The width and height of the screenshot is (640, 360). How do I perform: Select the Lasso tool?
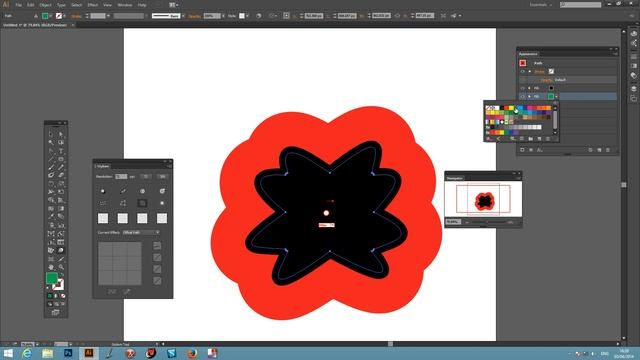click(x=61, y=142)
